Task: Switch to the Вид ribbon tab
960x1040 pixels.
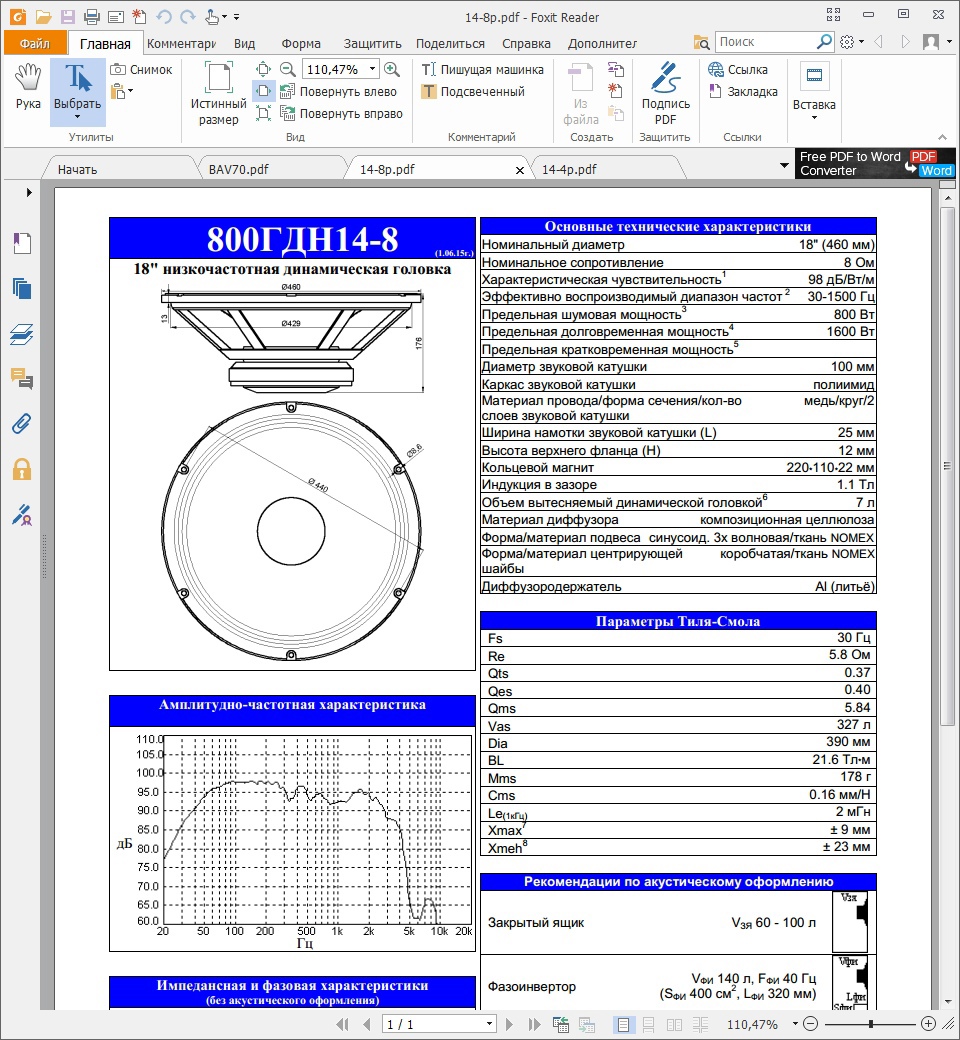Action: (244, 43)
